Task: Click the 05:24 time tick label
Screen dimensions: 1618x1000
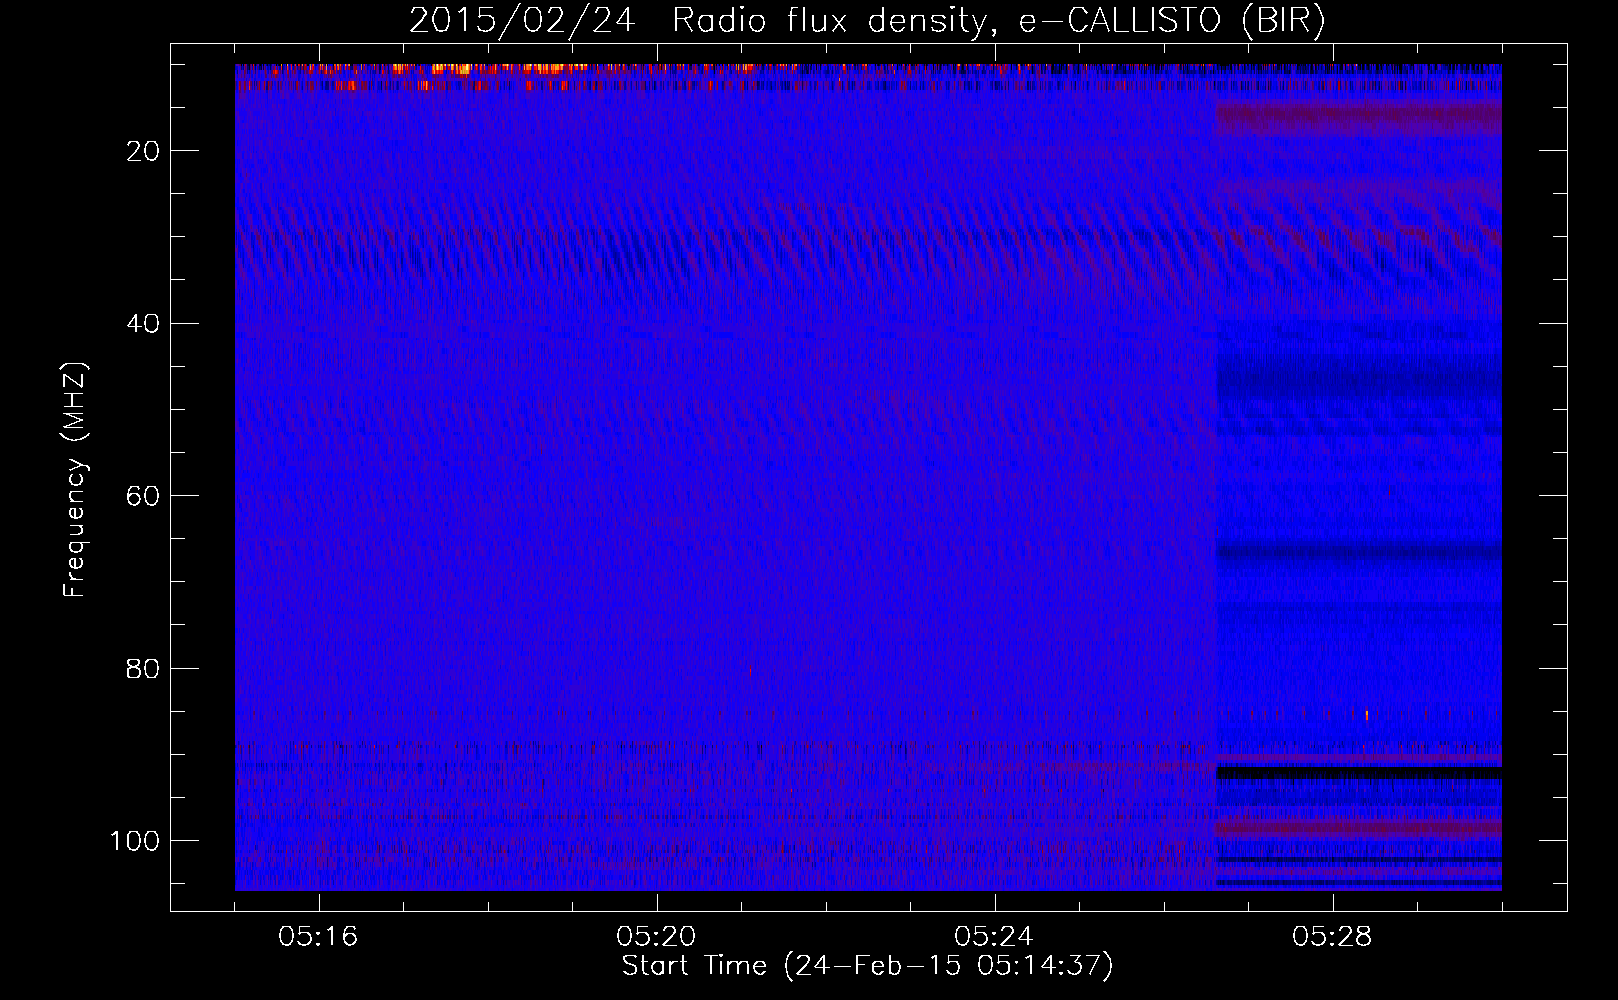Action: [x=994, y=937]
